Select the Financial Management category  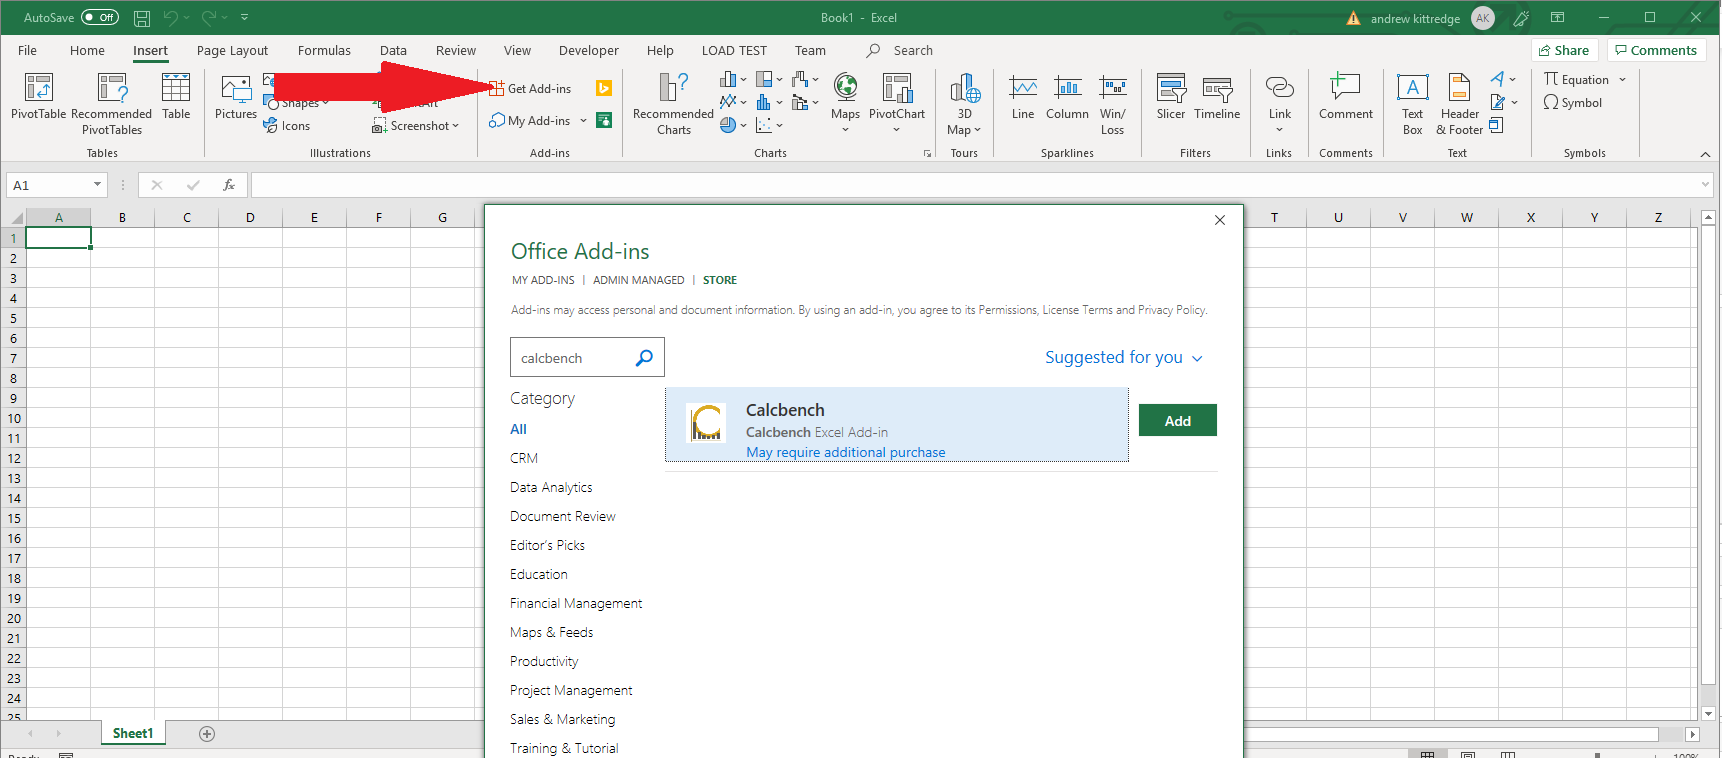576,603
